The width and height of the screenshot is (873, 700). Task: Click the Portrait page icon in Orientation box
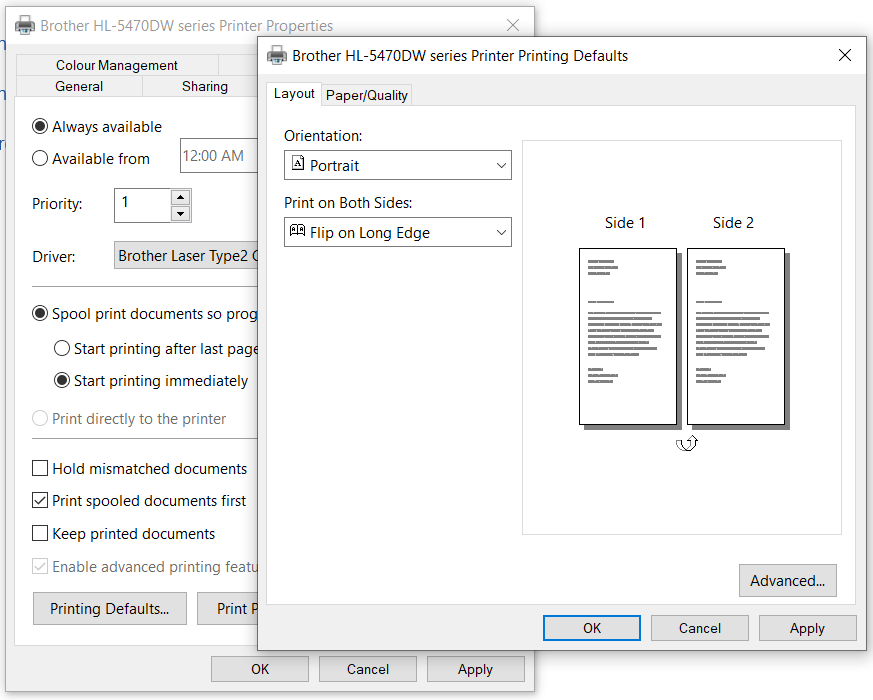coord(298,164)
